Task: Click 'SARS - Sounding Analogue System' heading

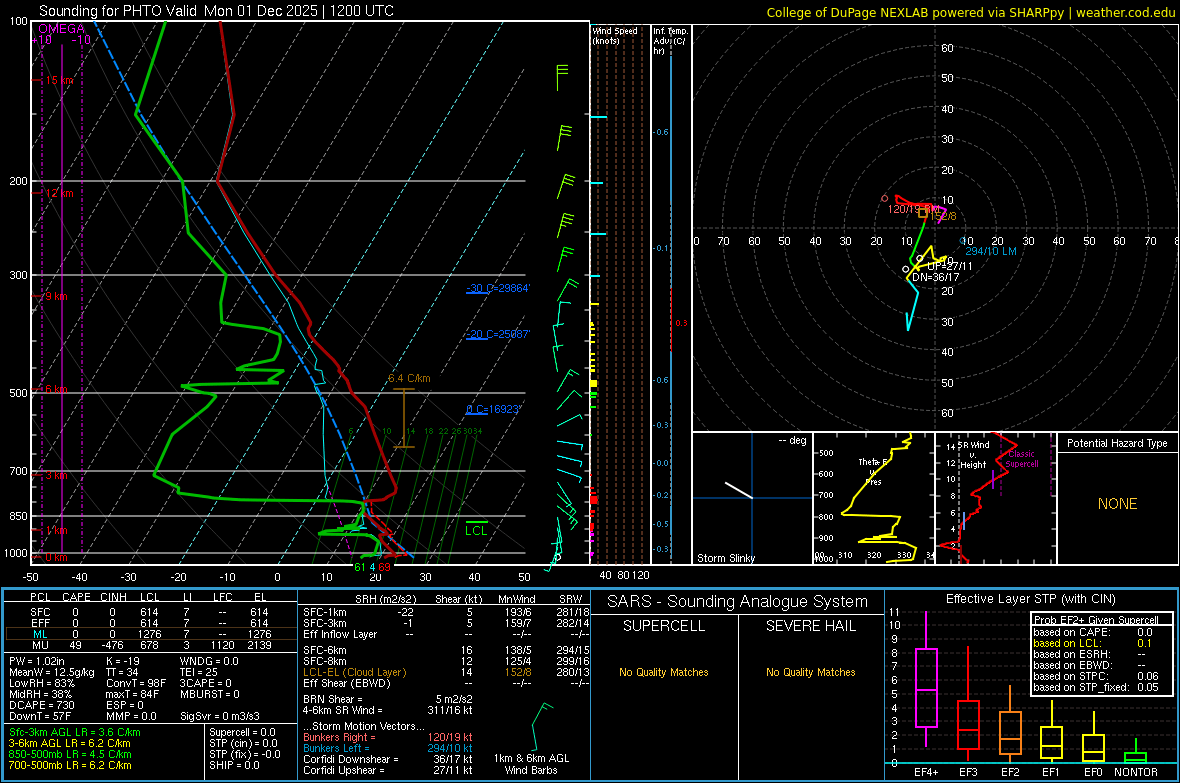Action: point(738,602)
